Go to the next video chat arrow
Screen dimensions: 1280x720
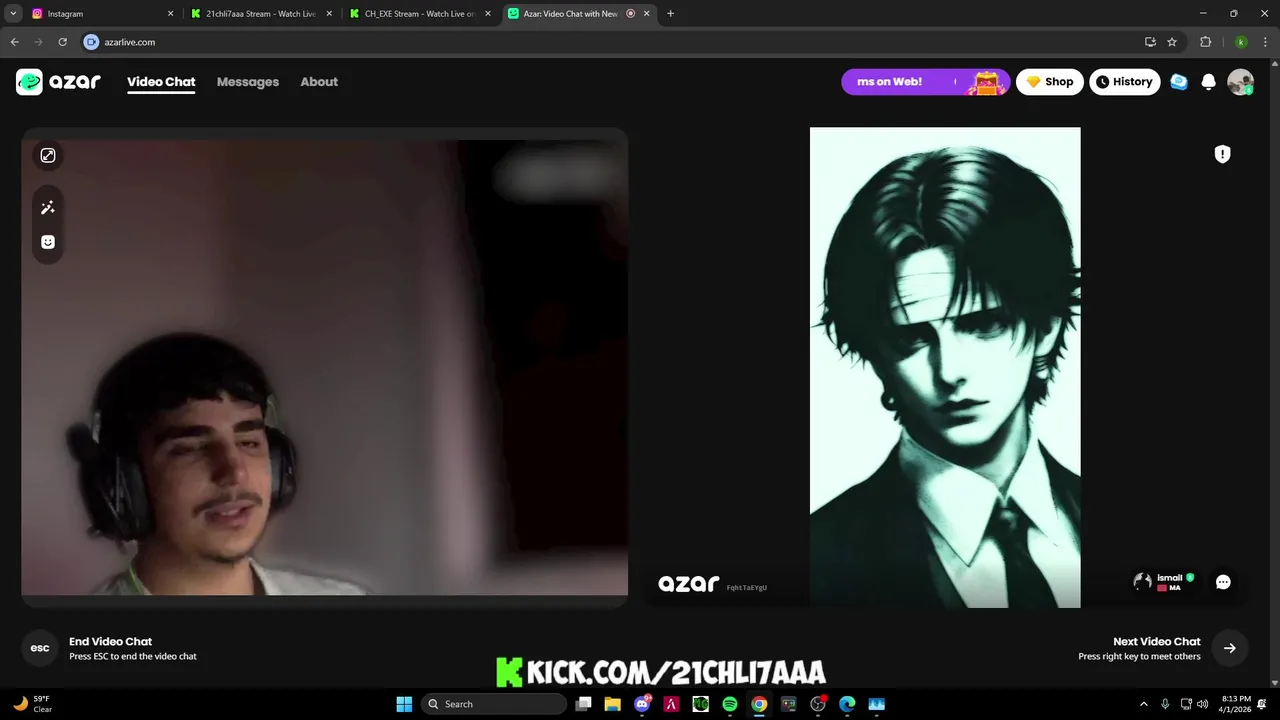[1230, 648]
